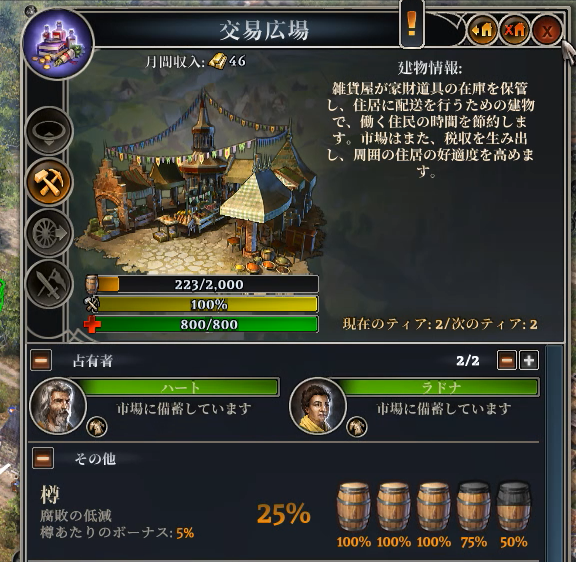Open the hammer and pickaxe work tab
576x562 pixels.
(49, 182)
